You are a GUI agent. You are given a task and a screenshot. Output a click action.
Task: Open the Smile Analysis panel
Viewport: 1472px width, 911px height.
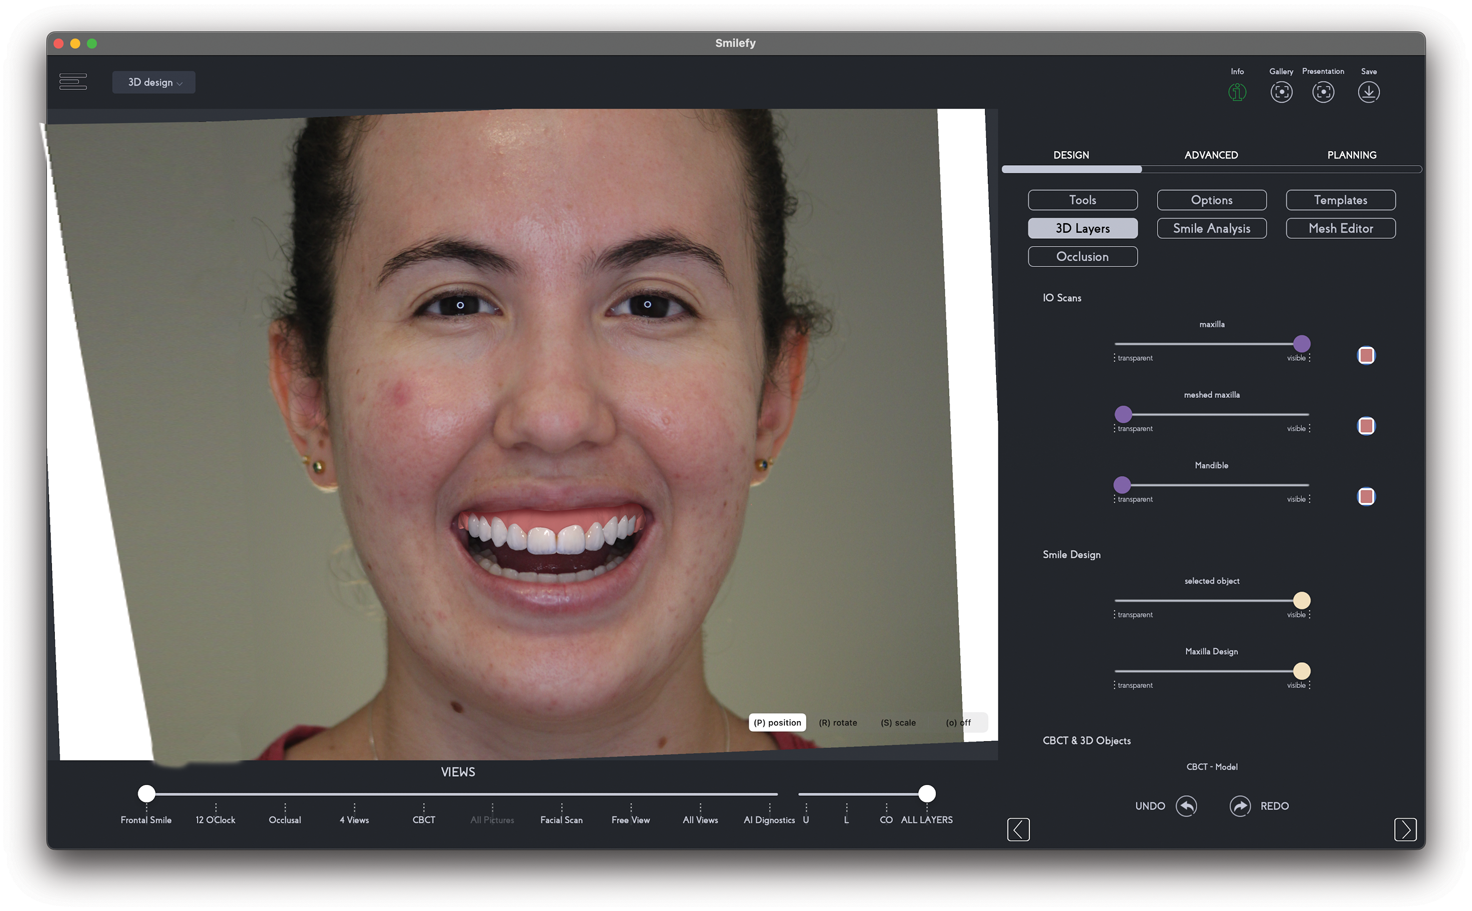click(x=1211, y=228)
